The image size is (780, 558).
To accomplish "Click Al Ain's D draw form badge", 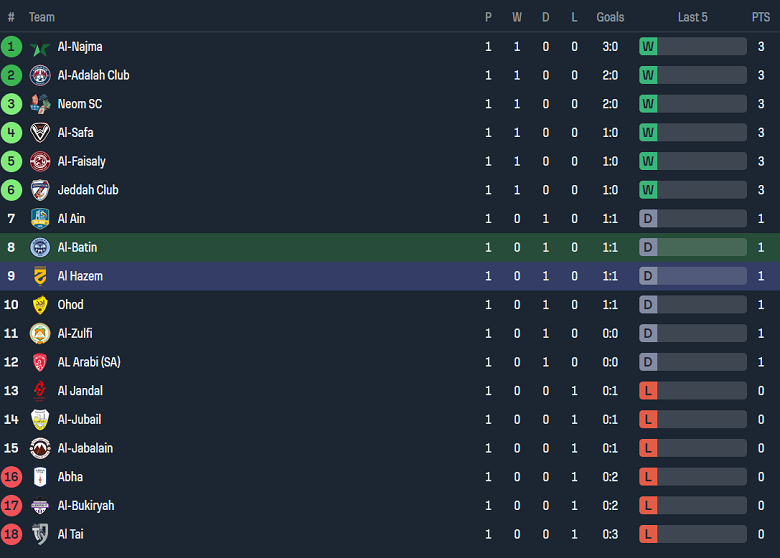I will (648, 219).
